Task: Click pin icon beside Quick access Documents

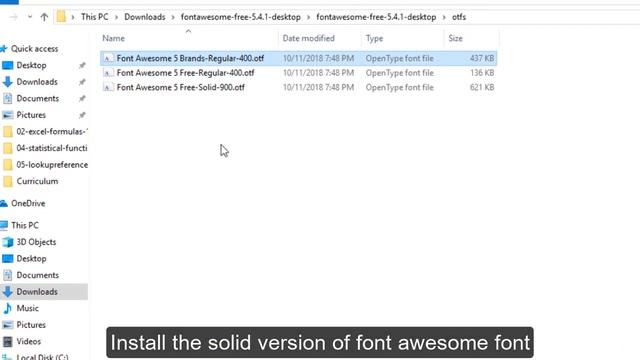Action: pyautogui.click(x=82, y=98)
